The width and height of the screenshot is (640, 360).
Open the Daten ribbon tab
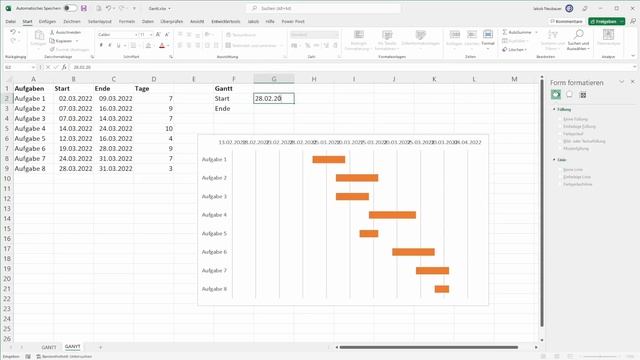(x=148, y=21)
